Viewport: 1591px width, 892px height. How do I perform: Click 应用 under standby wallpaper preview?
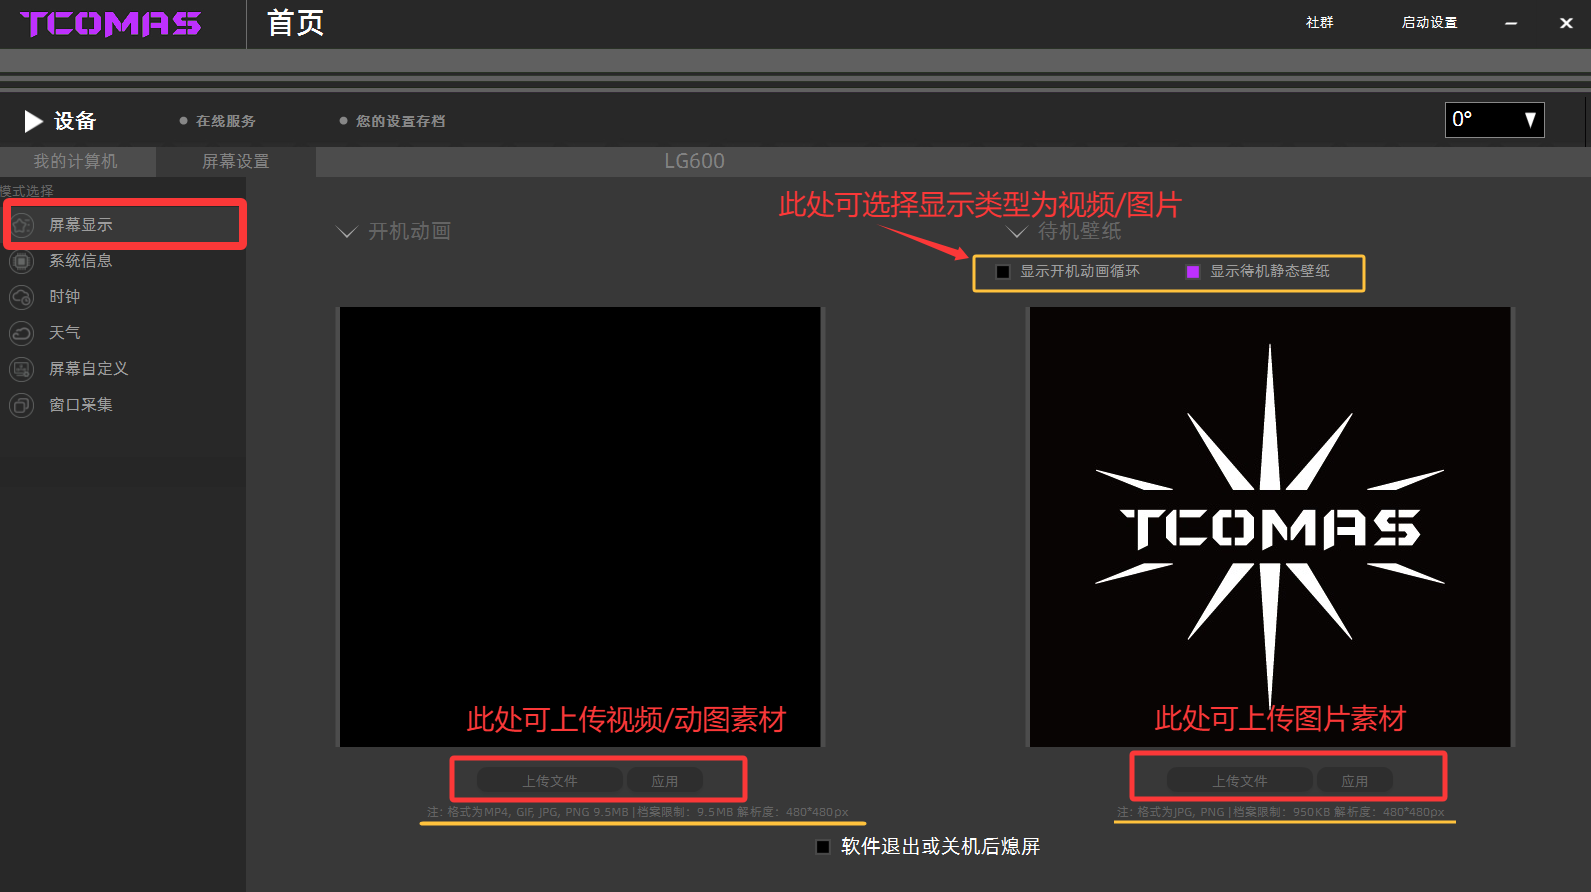coord(1355,780)
